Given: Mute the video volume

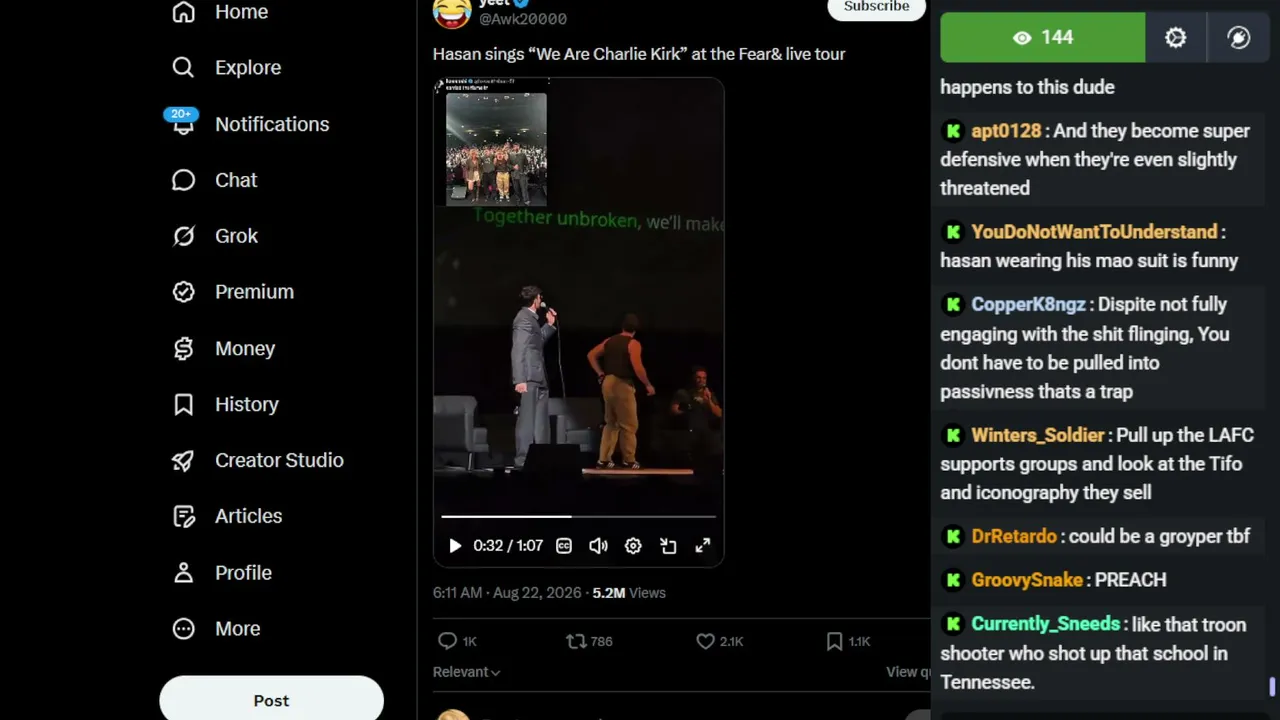Looking at the screenshot, I should click(598, 546).
